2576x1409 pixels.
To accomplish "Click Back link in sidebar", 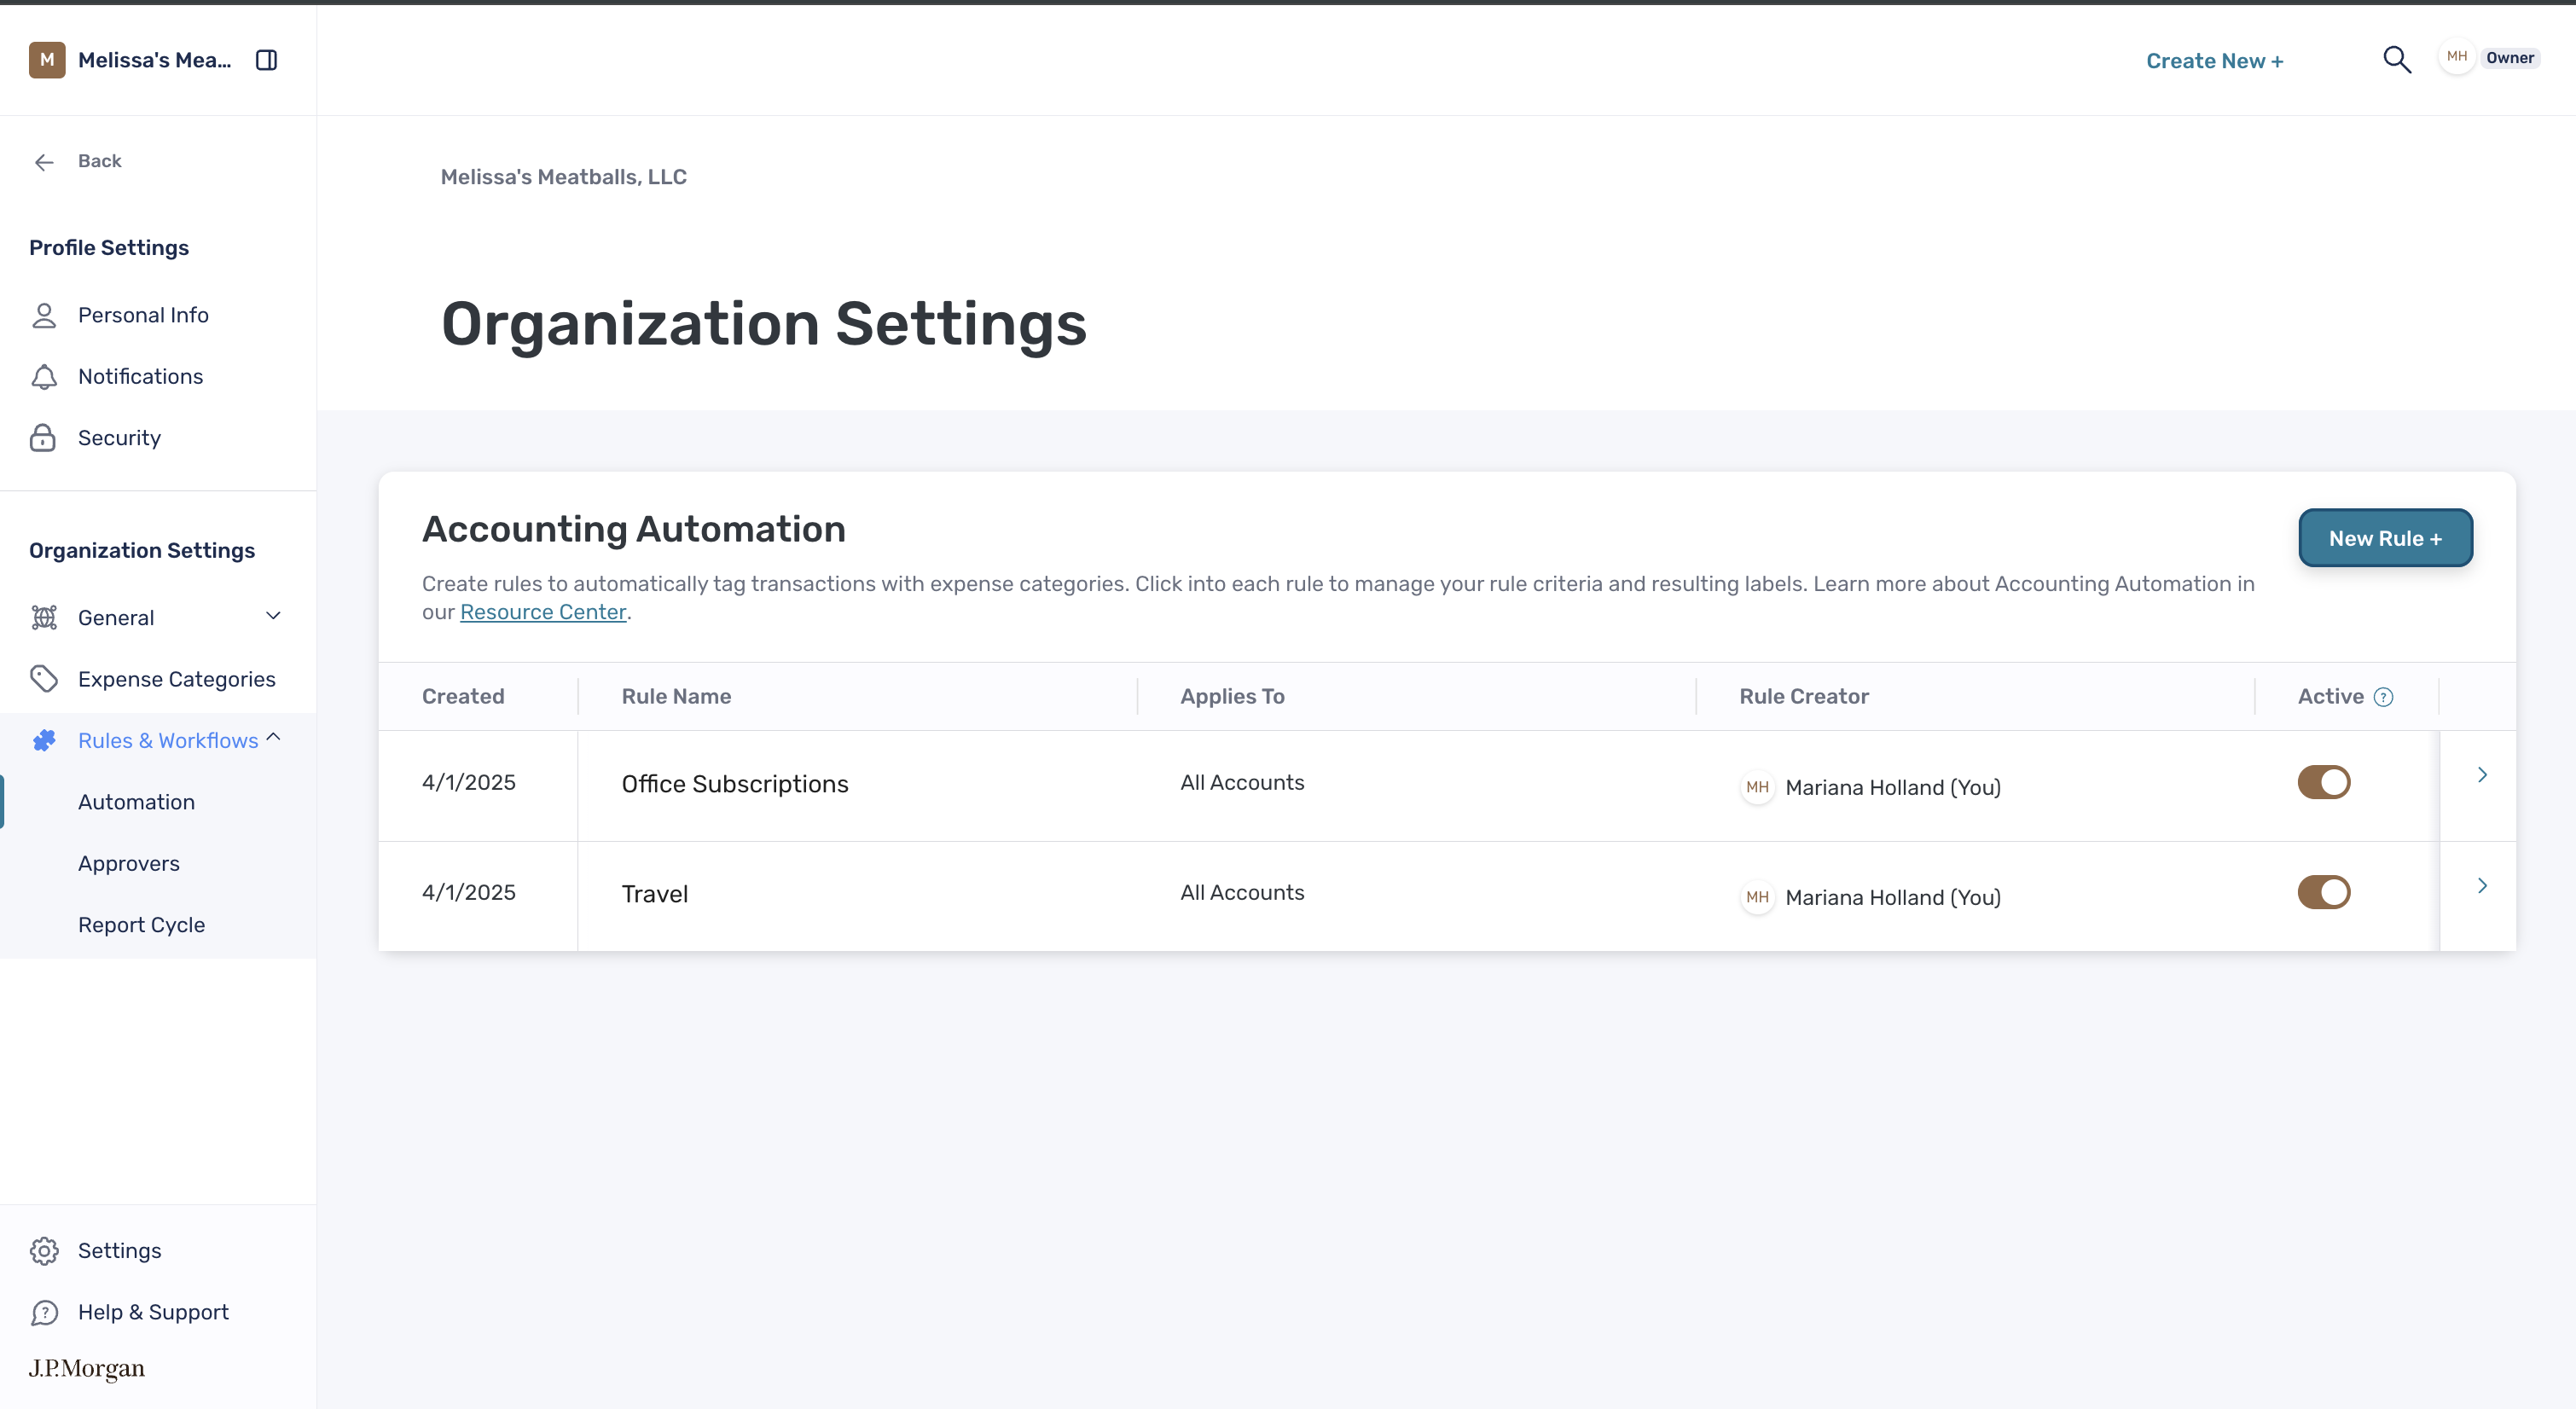I will click(100, 161).
